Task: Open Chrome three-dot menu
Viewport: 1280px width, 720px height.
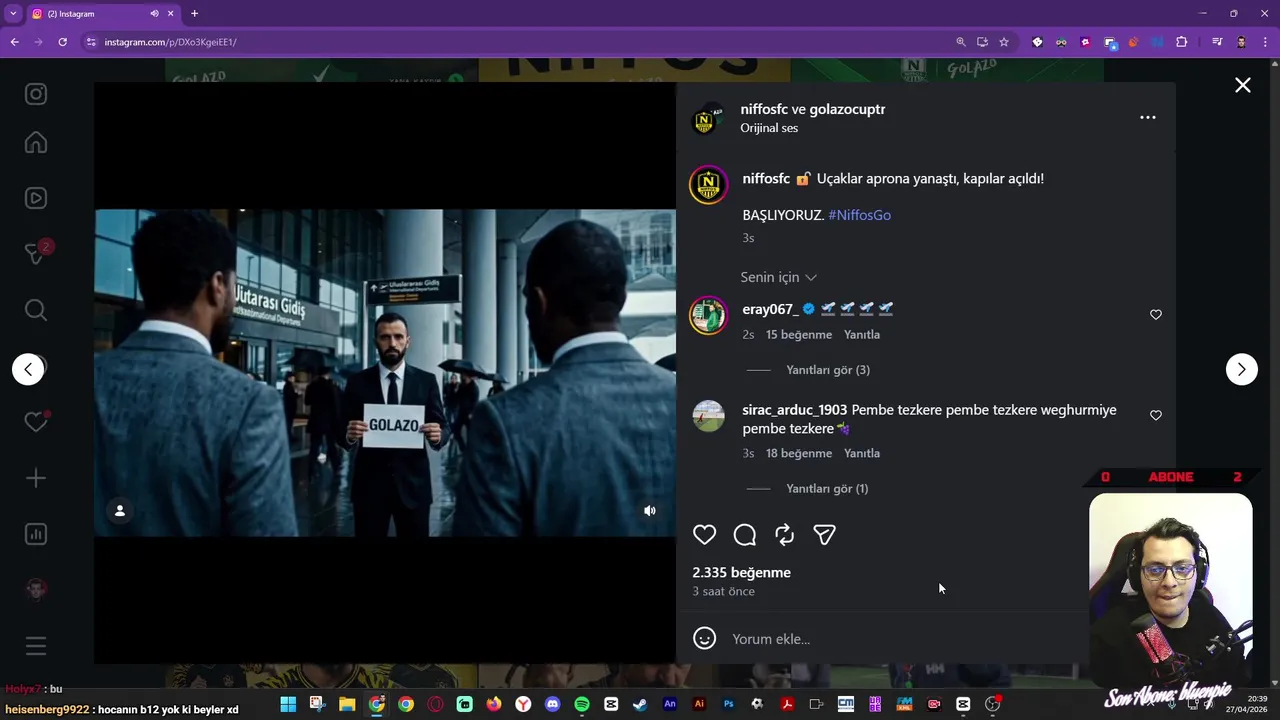Action: (1265, 42)
